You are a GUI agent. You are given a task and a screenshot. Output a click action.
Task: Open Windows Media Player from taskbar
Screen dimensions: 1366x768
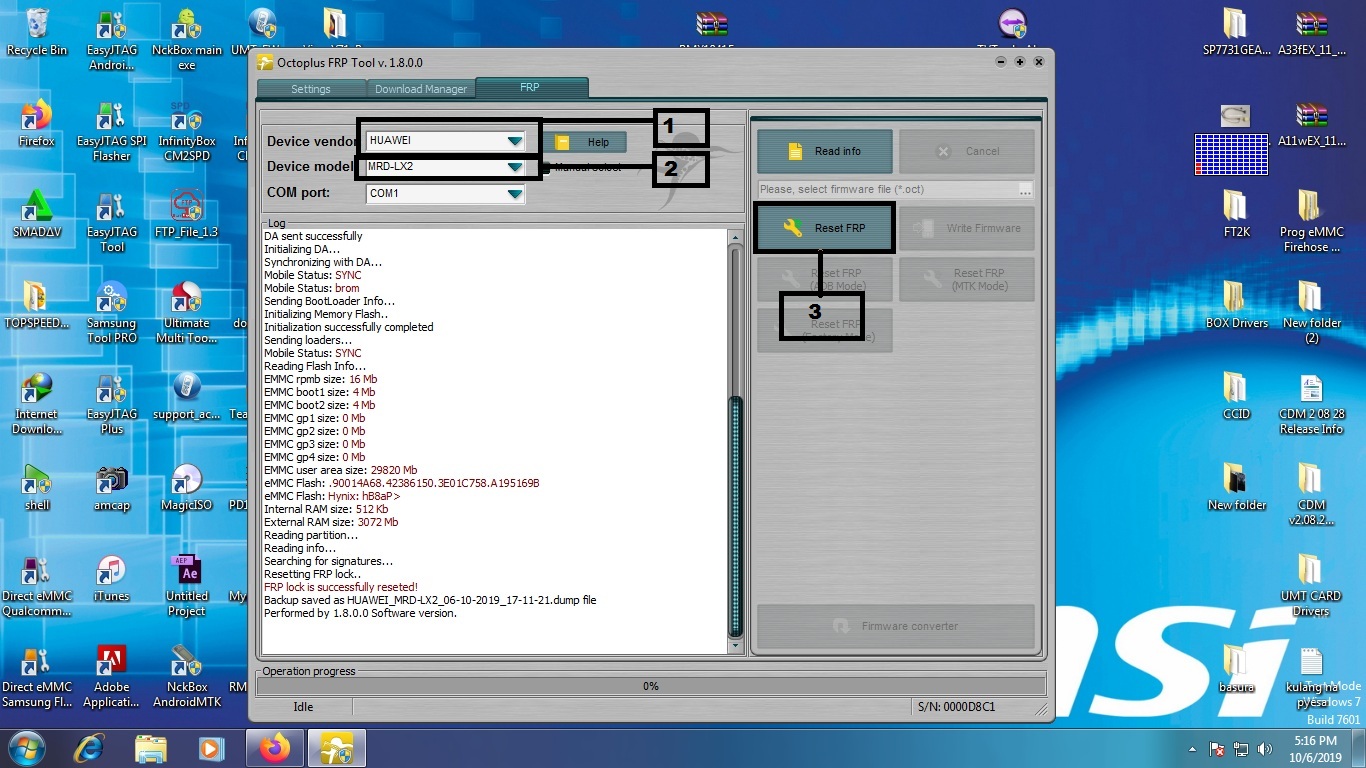211,748
